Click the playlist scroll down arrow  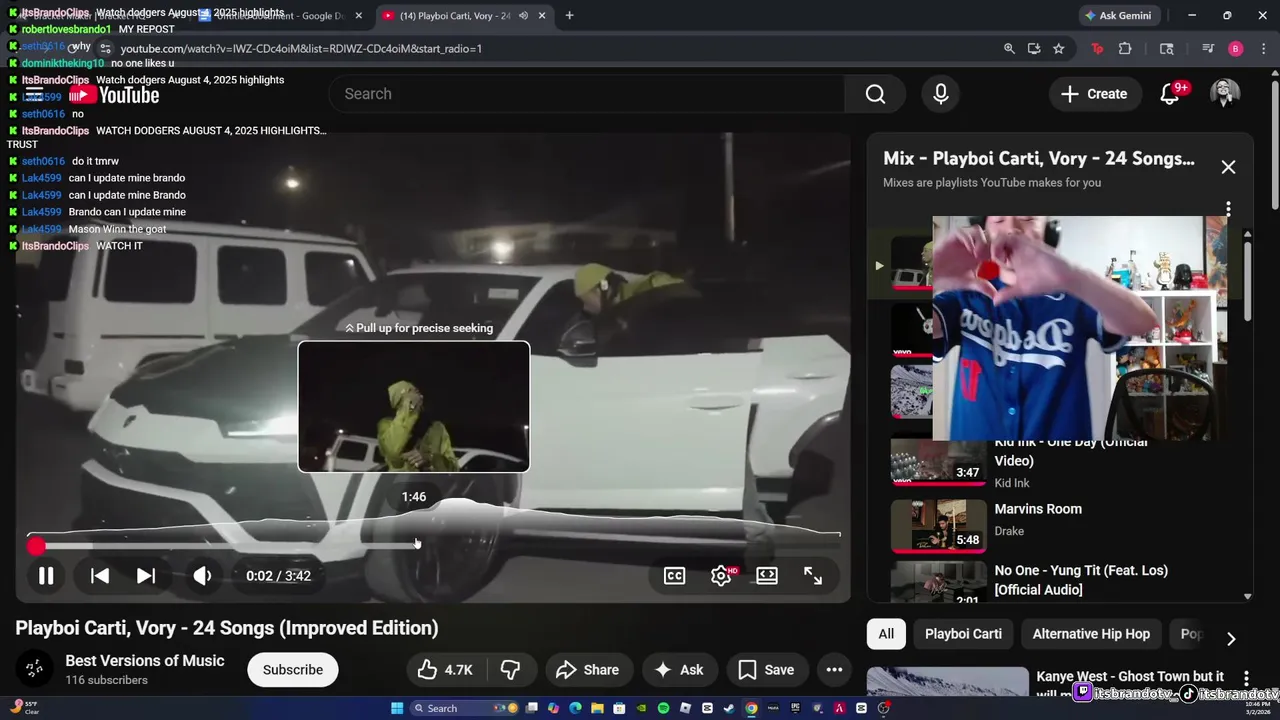(x=1247, y=597)
